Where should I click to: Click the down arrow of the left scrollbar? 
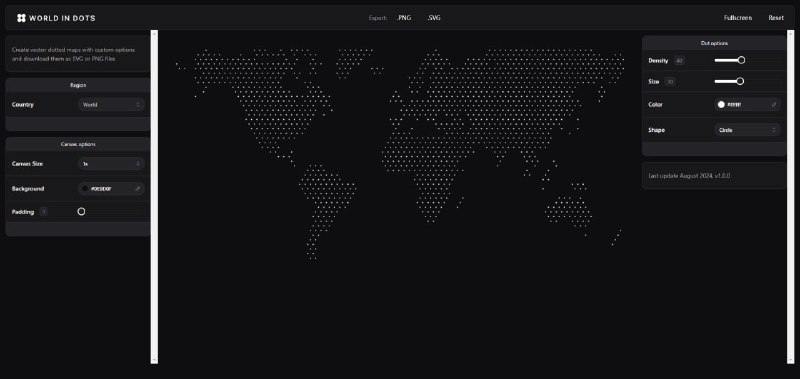[154, 360]
